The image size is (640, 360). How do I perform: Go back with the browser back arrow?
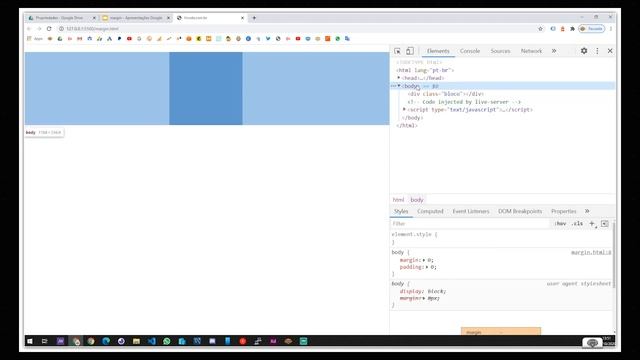click(x=29, y=29)
